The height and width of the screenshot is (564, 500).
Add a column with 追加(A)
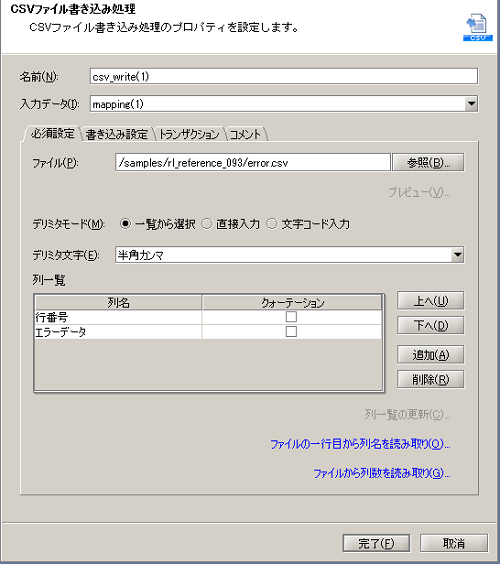pyautogui.click(x=431, y=355)
